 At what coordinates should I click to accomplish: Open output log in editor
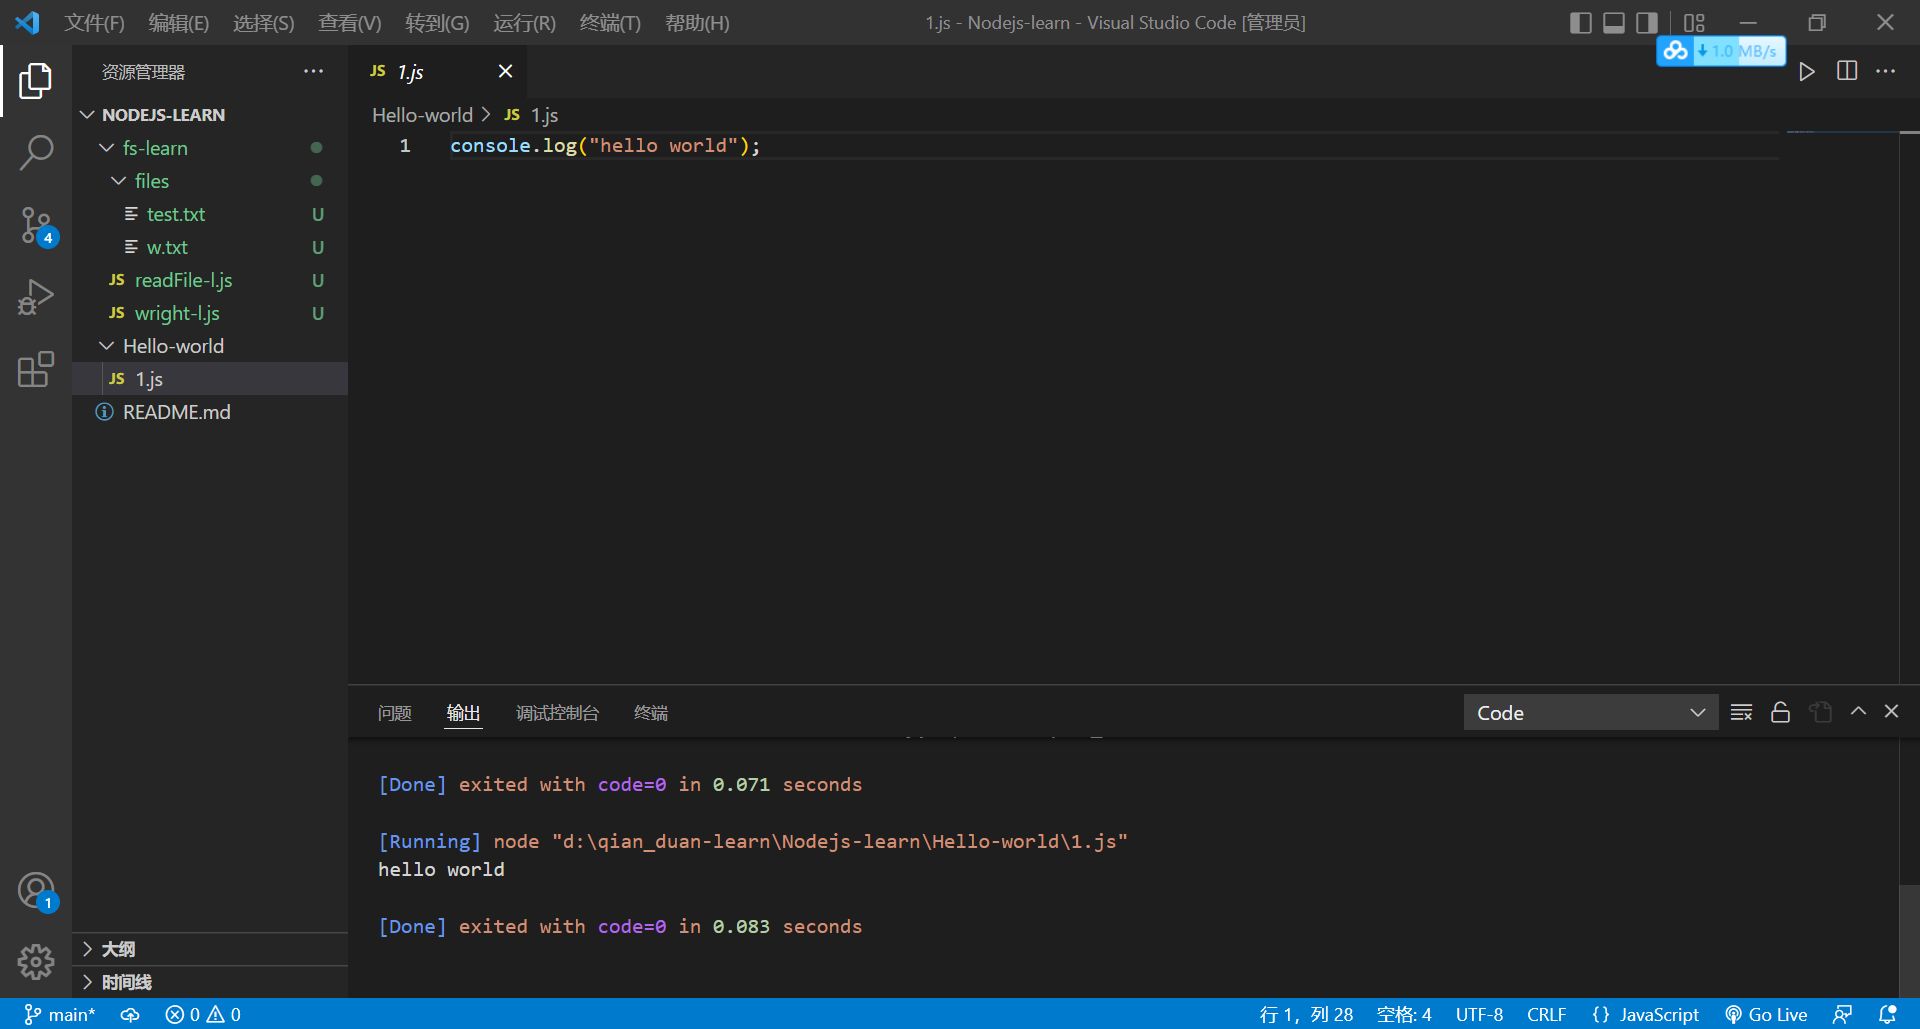(1820, 712)
